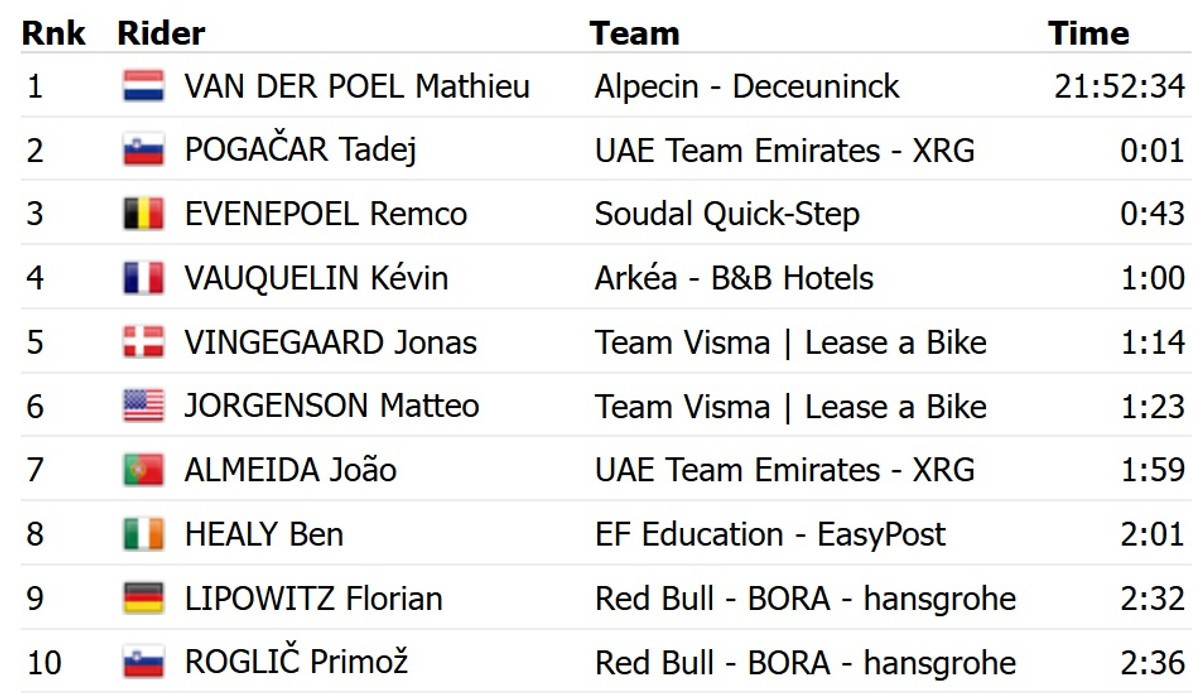This screenshot has height=693, width=1200.
Task: Click the Portuguese flag next to Almeida
Action: [x=143, y=470]
